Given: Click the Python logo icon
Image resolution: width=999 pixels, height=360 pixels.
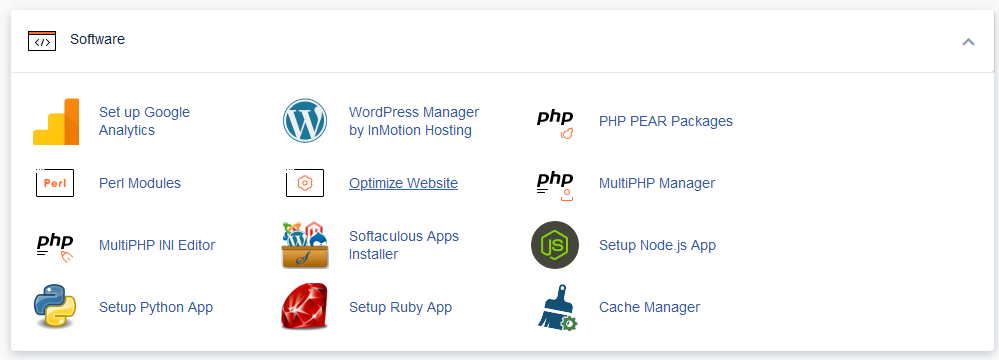Looking at the screenshot, I should pos(55,306).
